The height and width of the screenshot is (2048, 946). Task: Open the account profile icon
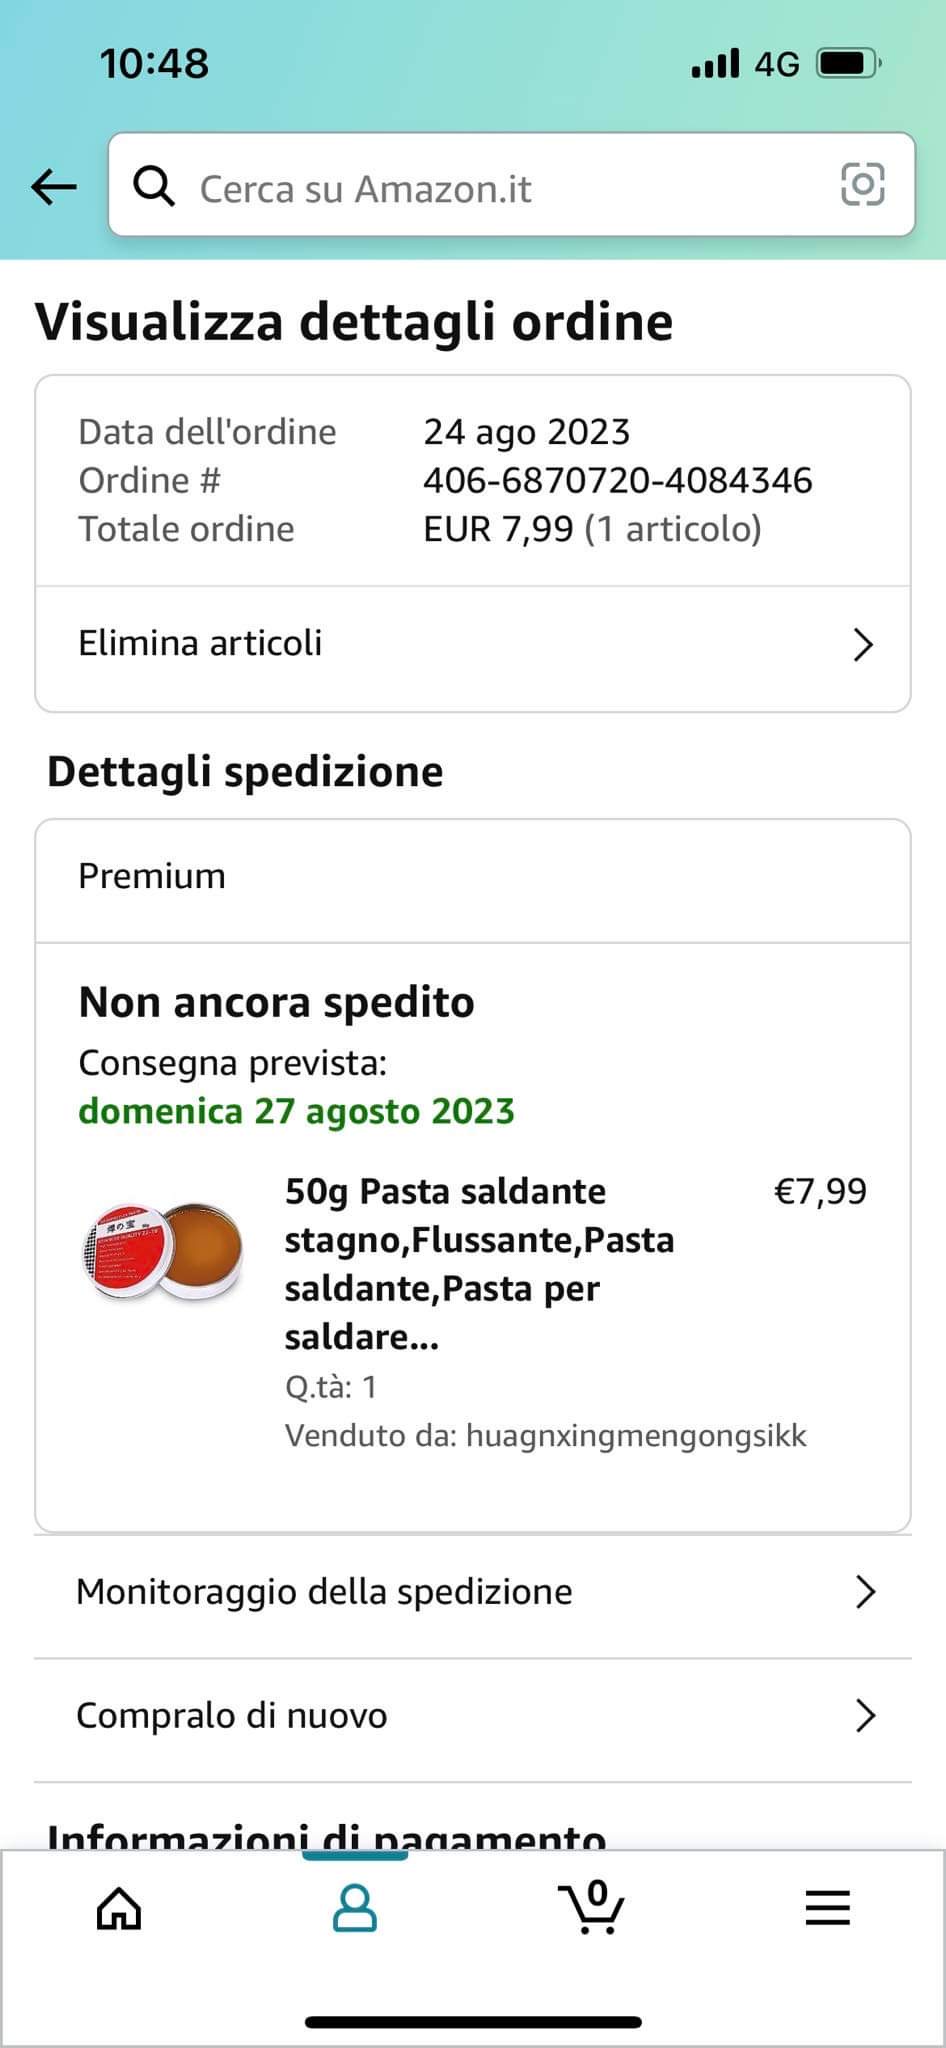[x=354, y=1908]
